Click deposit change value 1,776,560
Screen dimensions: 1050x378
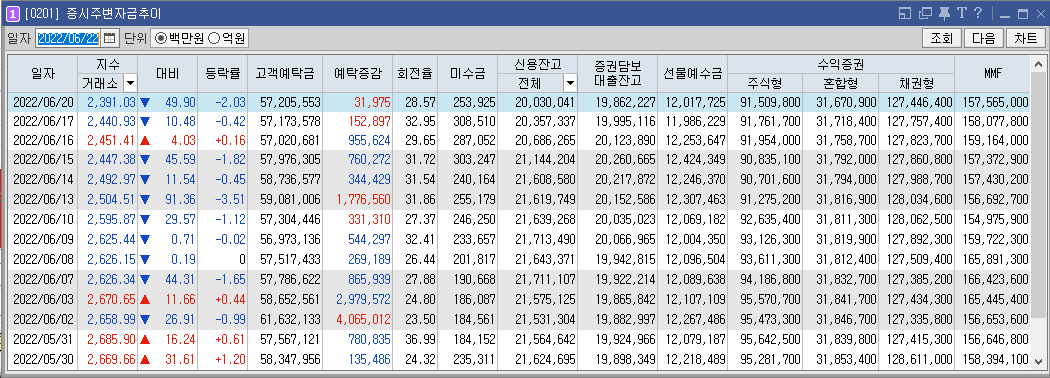363,199
